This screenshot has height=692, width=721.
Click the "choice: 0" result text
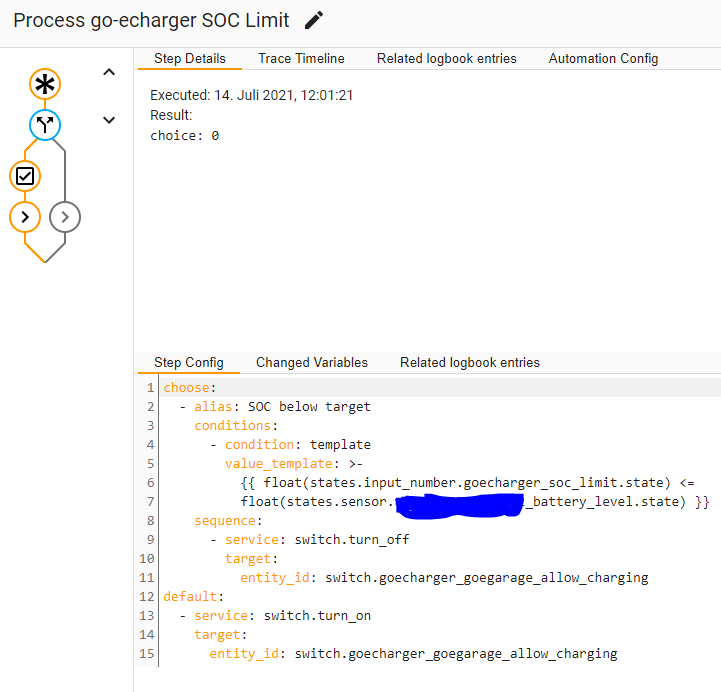pos(184,135)
